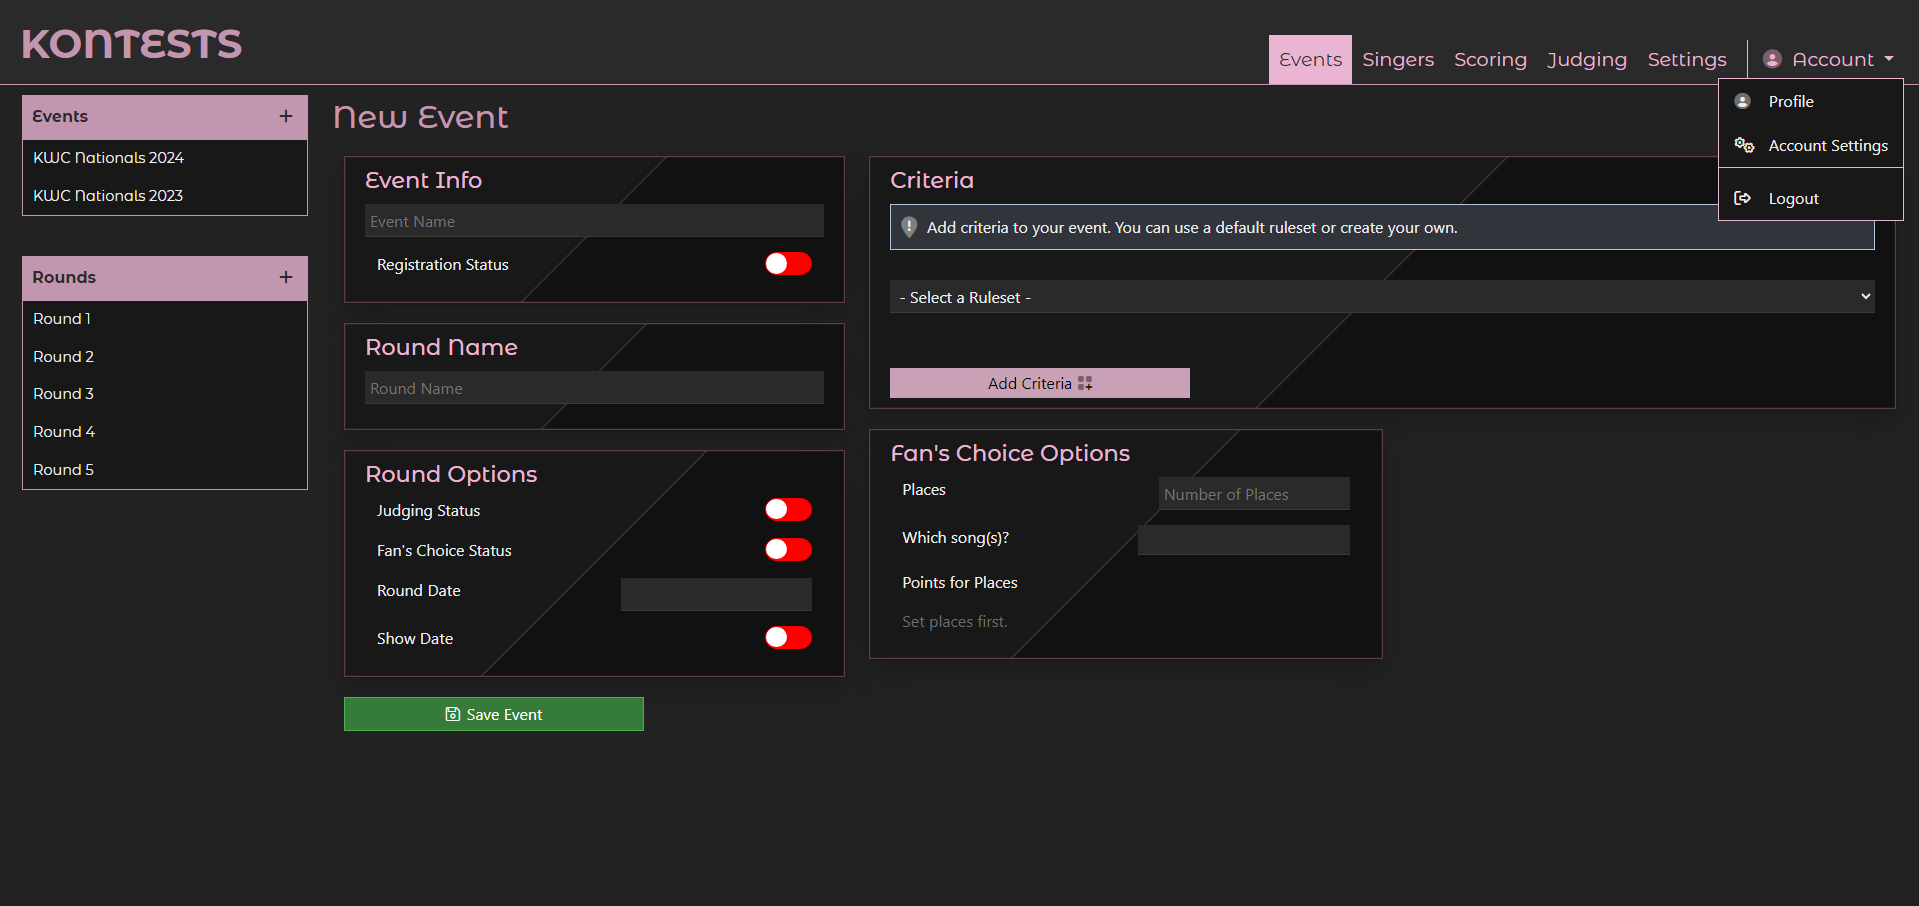Add a new round with the plus icon

286,277
